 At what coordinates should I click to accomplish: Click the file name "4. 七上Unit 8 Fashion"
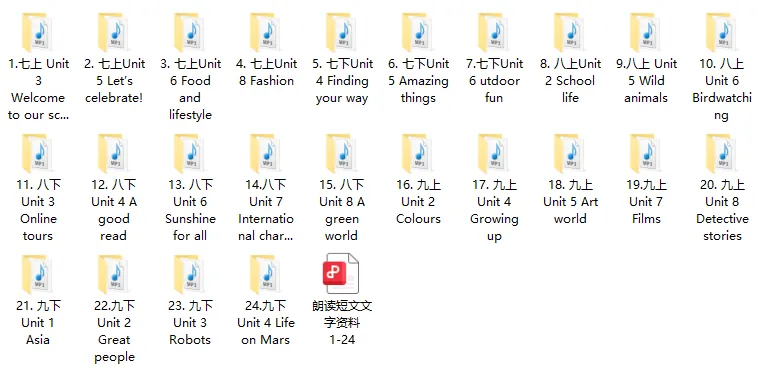[x=266, y=72]
